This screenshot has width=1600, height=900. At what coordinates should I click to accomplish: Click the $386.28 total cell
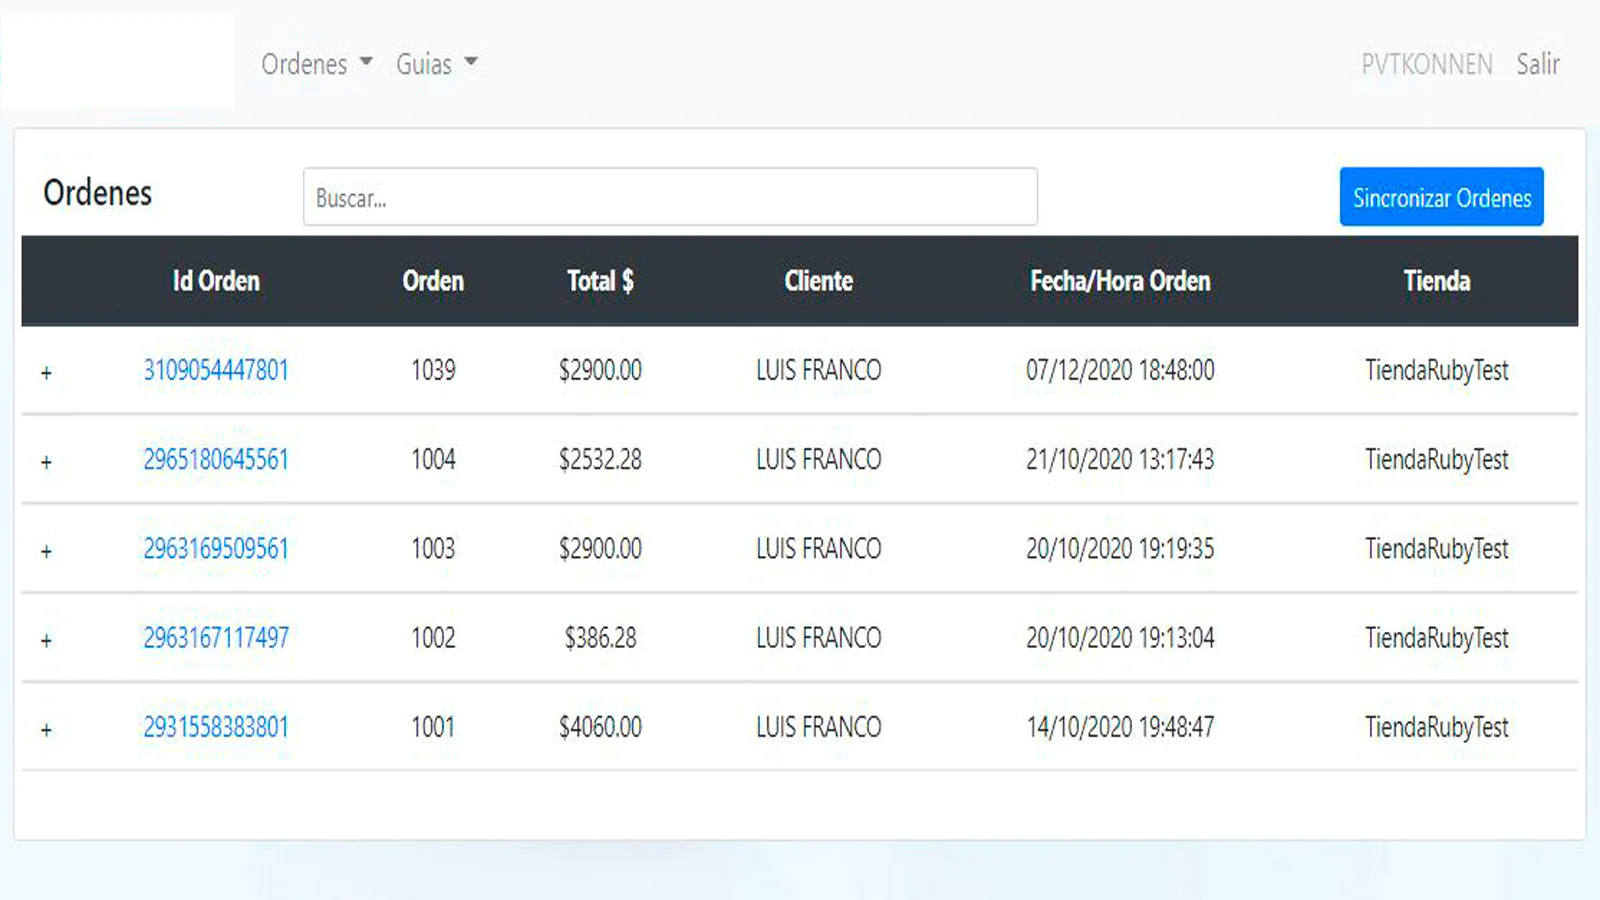(600, 638)
